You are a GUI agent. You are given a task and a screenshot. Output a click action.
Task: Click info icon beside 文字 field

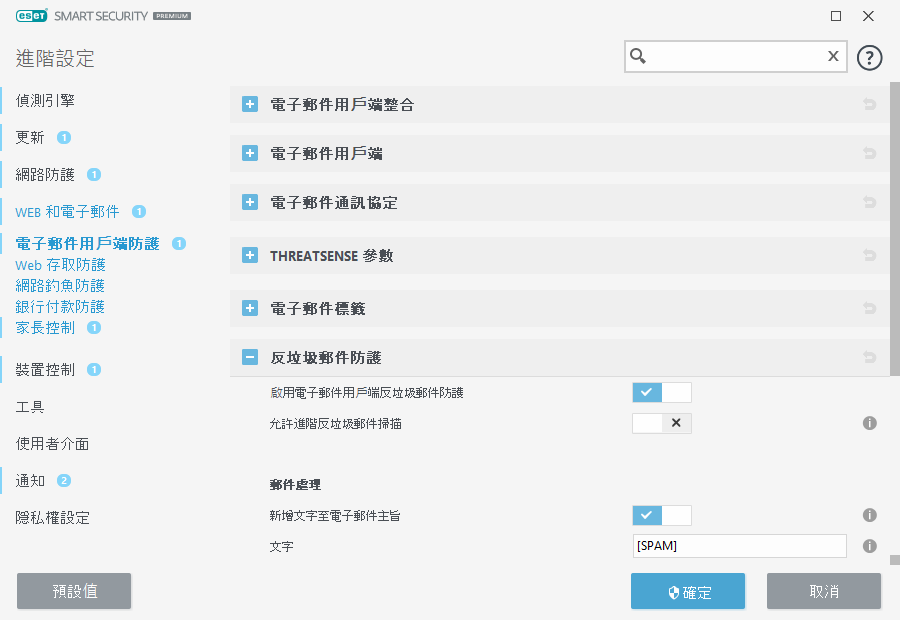click(869, 546)
